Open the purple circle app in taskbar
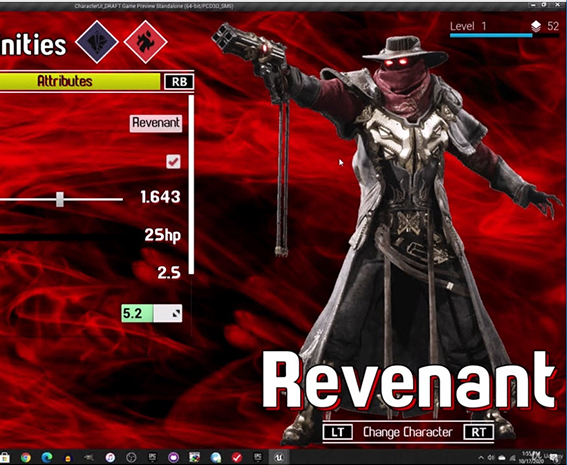The width and height of the screenshot is (567, 465). pyautogui.click(x=173, y=457)
